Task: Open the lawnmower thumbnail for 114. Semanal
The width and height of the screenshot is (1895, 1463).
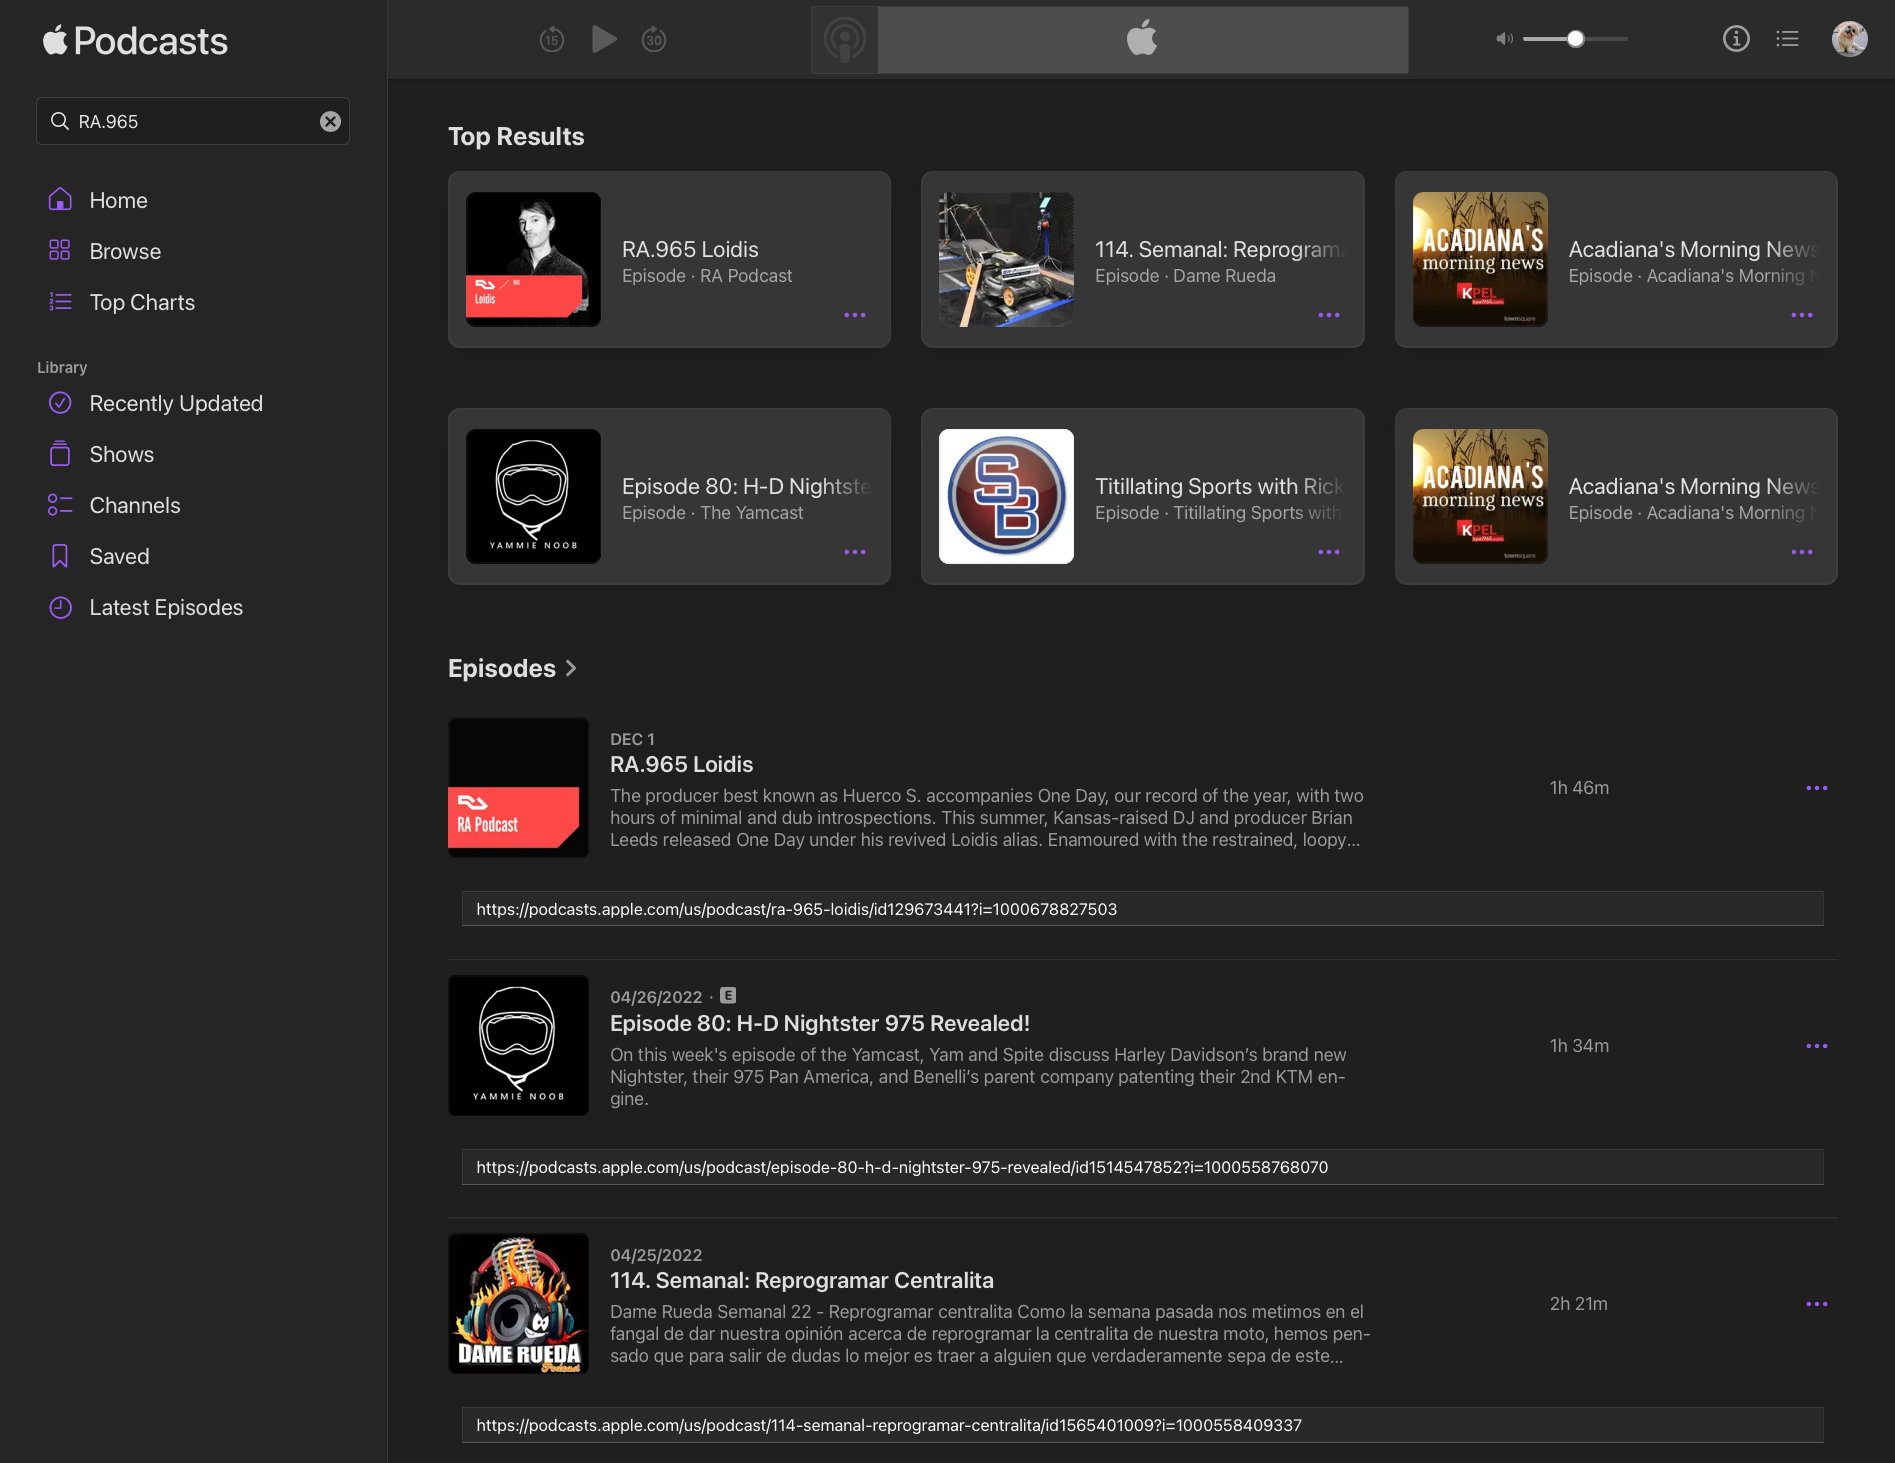Action: [1006, 259]
